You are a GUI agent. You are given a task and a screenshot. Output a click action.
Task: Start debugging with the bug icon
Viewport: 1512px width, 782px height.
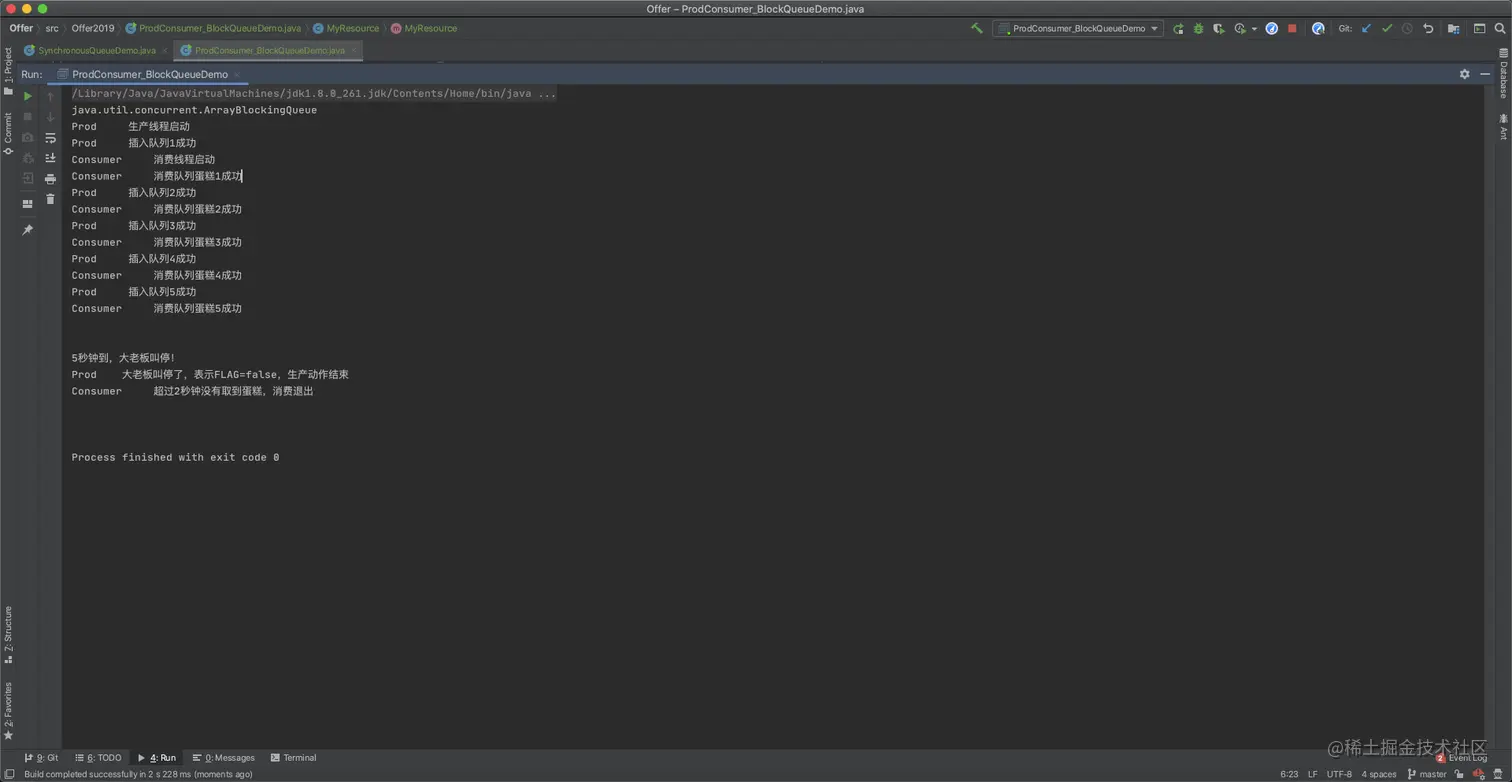(x=1198, y=29)
